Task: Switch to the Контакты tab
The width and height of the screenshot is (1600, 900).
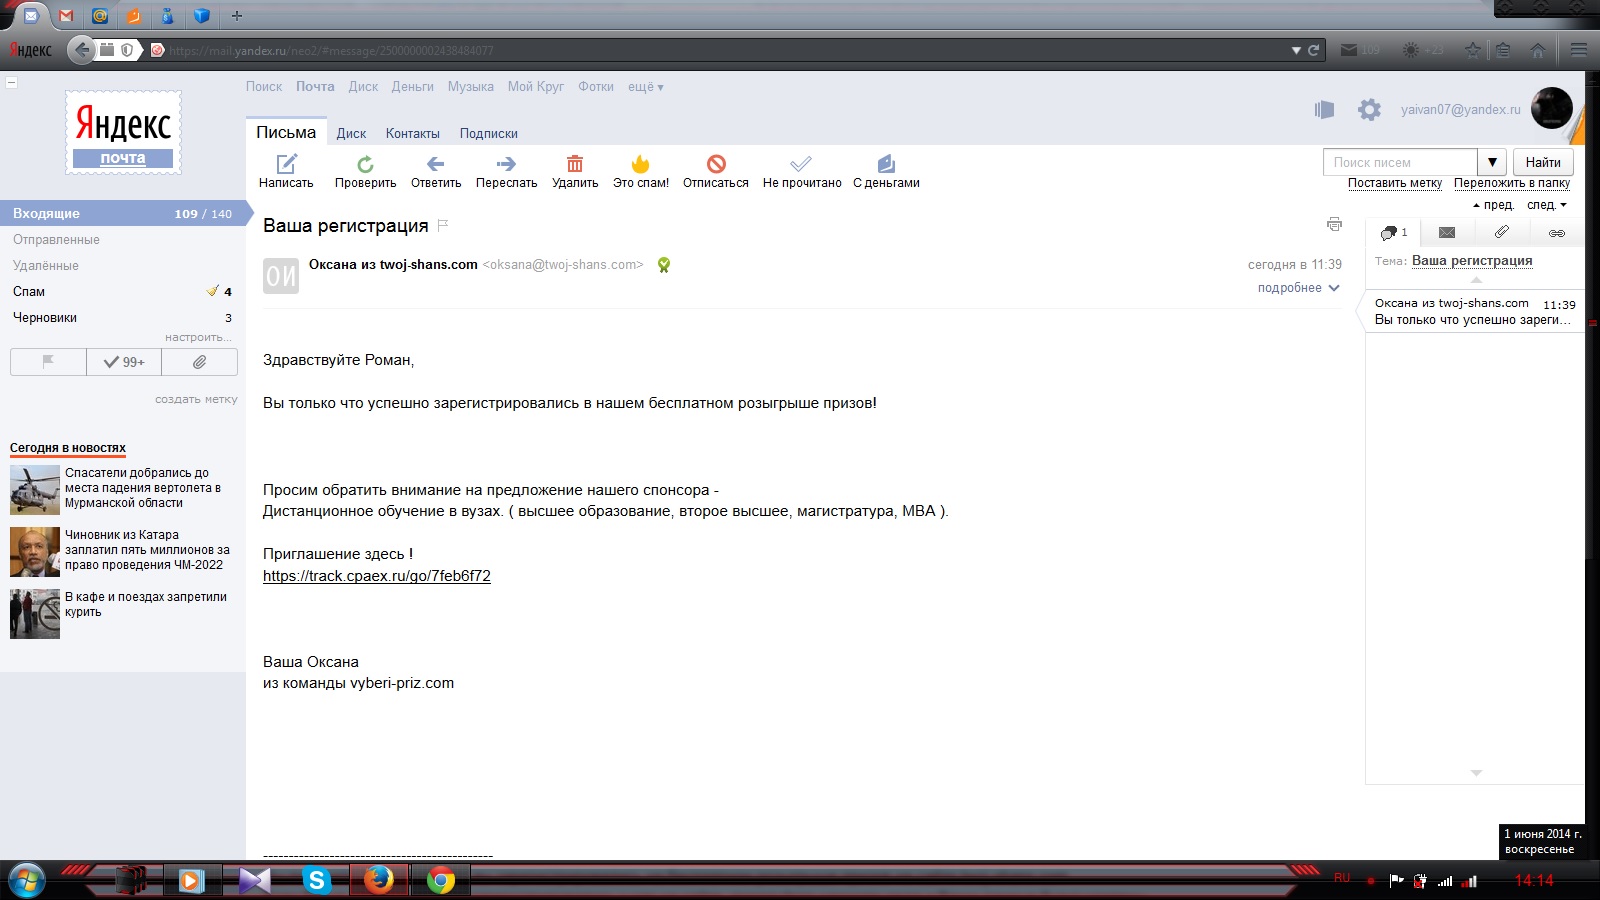Action: (x=413, y=133)
